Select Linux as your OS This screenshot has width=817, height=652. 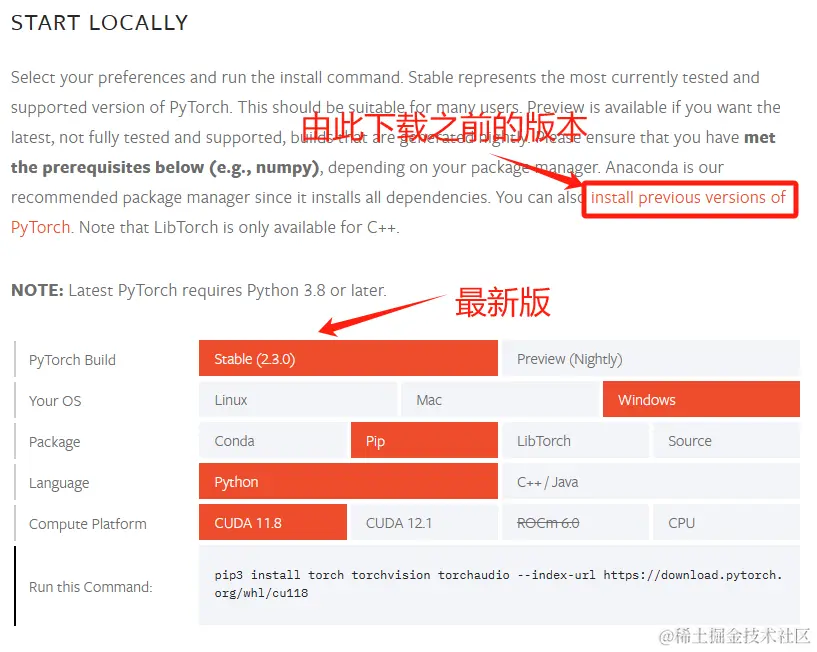298,400
